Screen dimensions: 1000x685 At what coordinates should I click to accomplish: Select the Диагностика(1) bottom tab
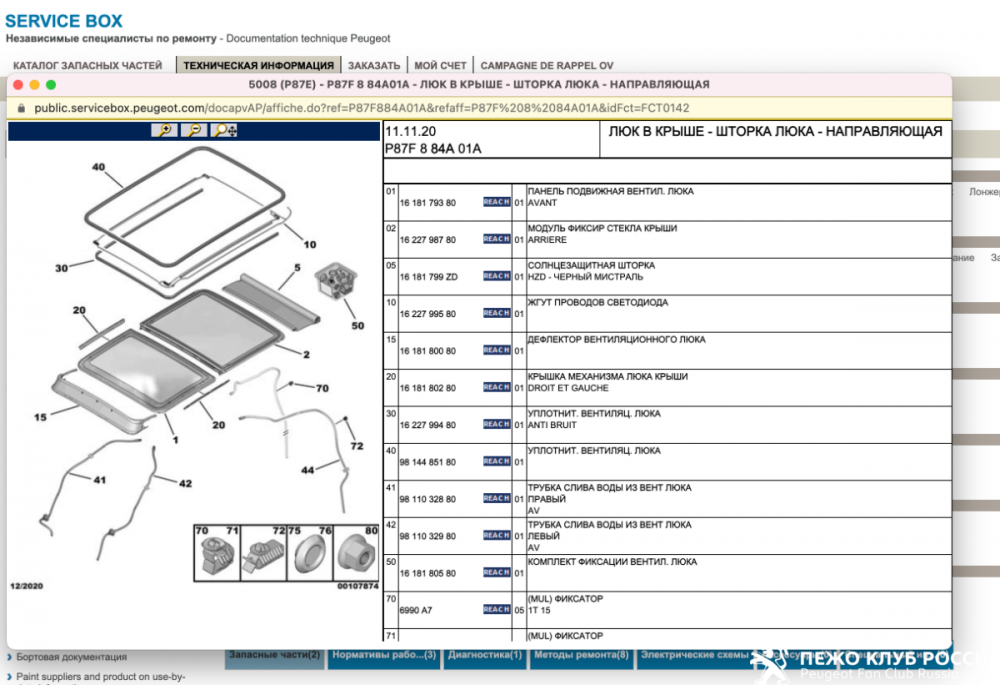(484, 656)
